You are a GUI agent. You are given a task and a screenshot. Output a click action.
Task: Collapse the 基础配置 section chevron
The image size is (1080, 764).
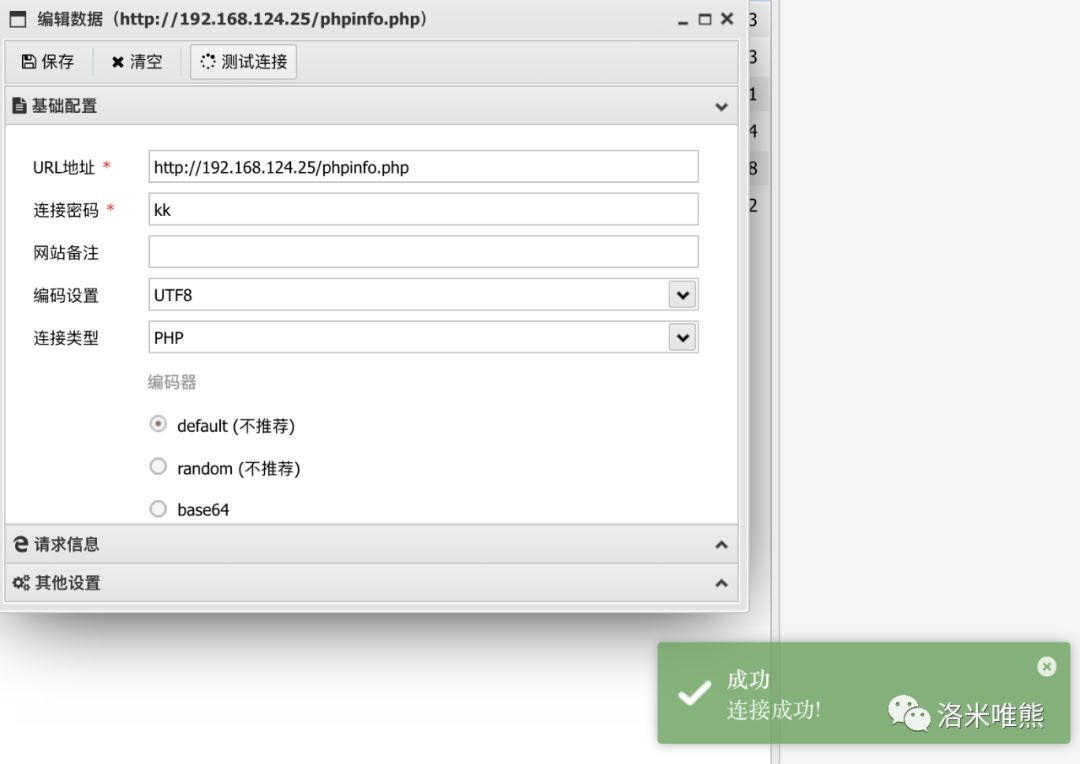click(721, 107)
